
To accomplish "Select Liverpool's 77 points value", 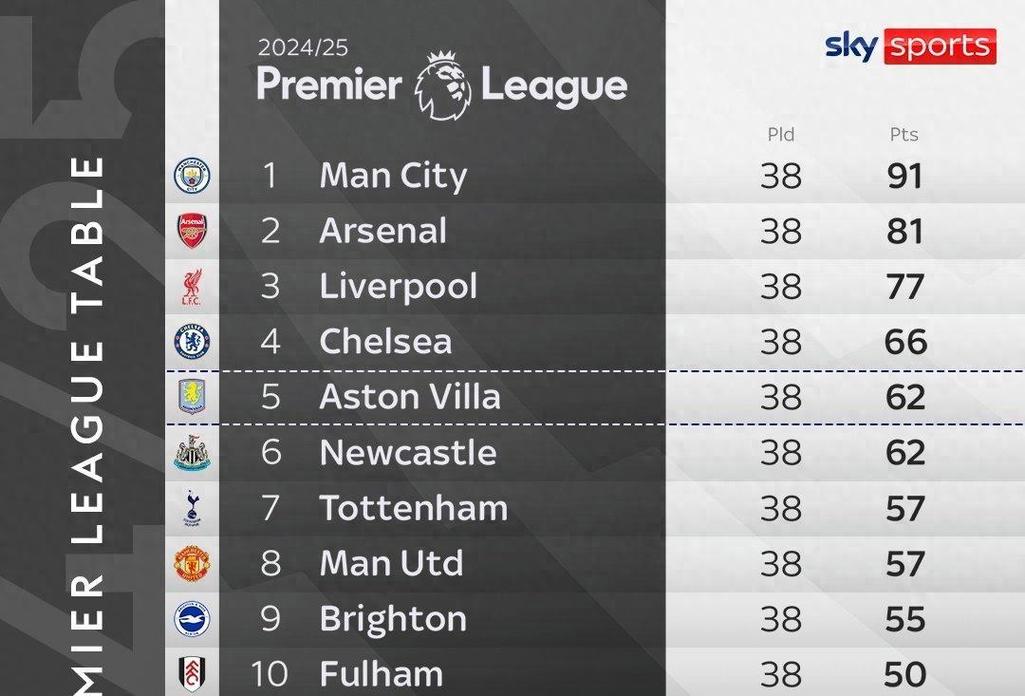I will pos(904,287).
